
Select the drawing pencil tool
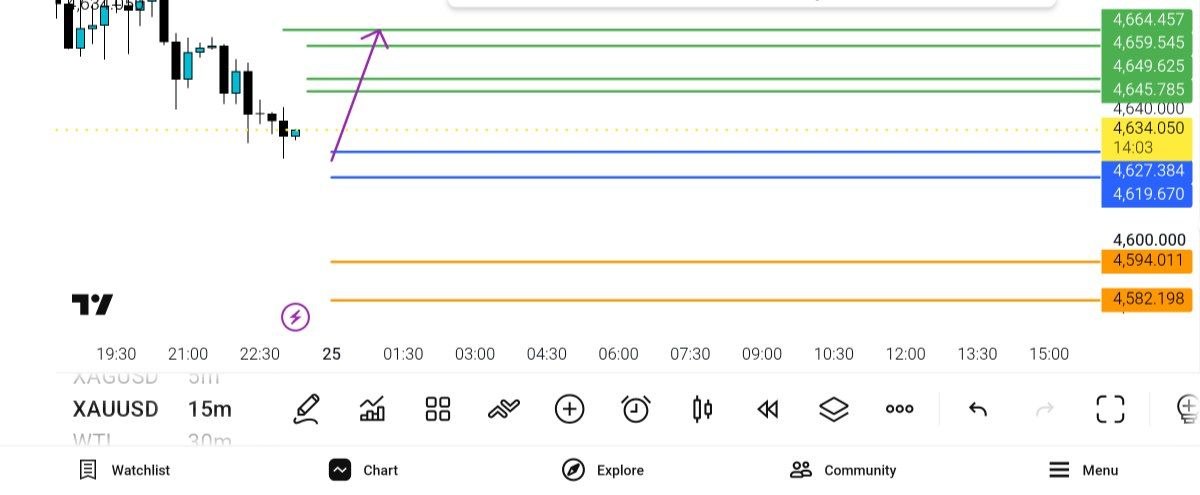[x=307, y=409]
